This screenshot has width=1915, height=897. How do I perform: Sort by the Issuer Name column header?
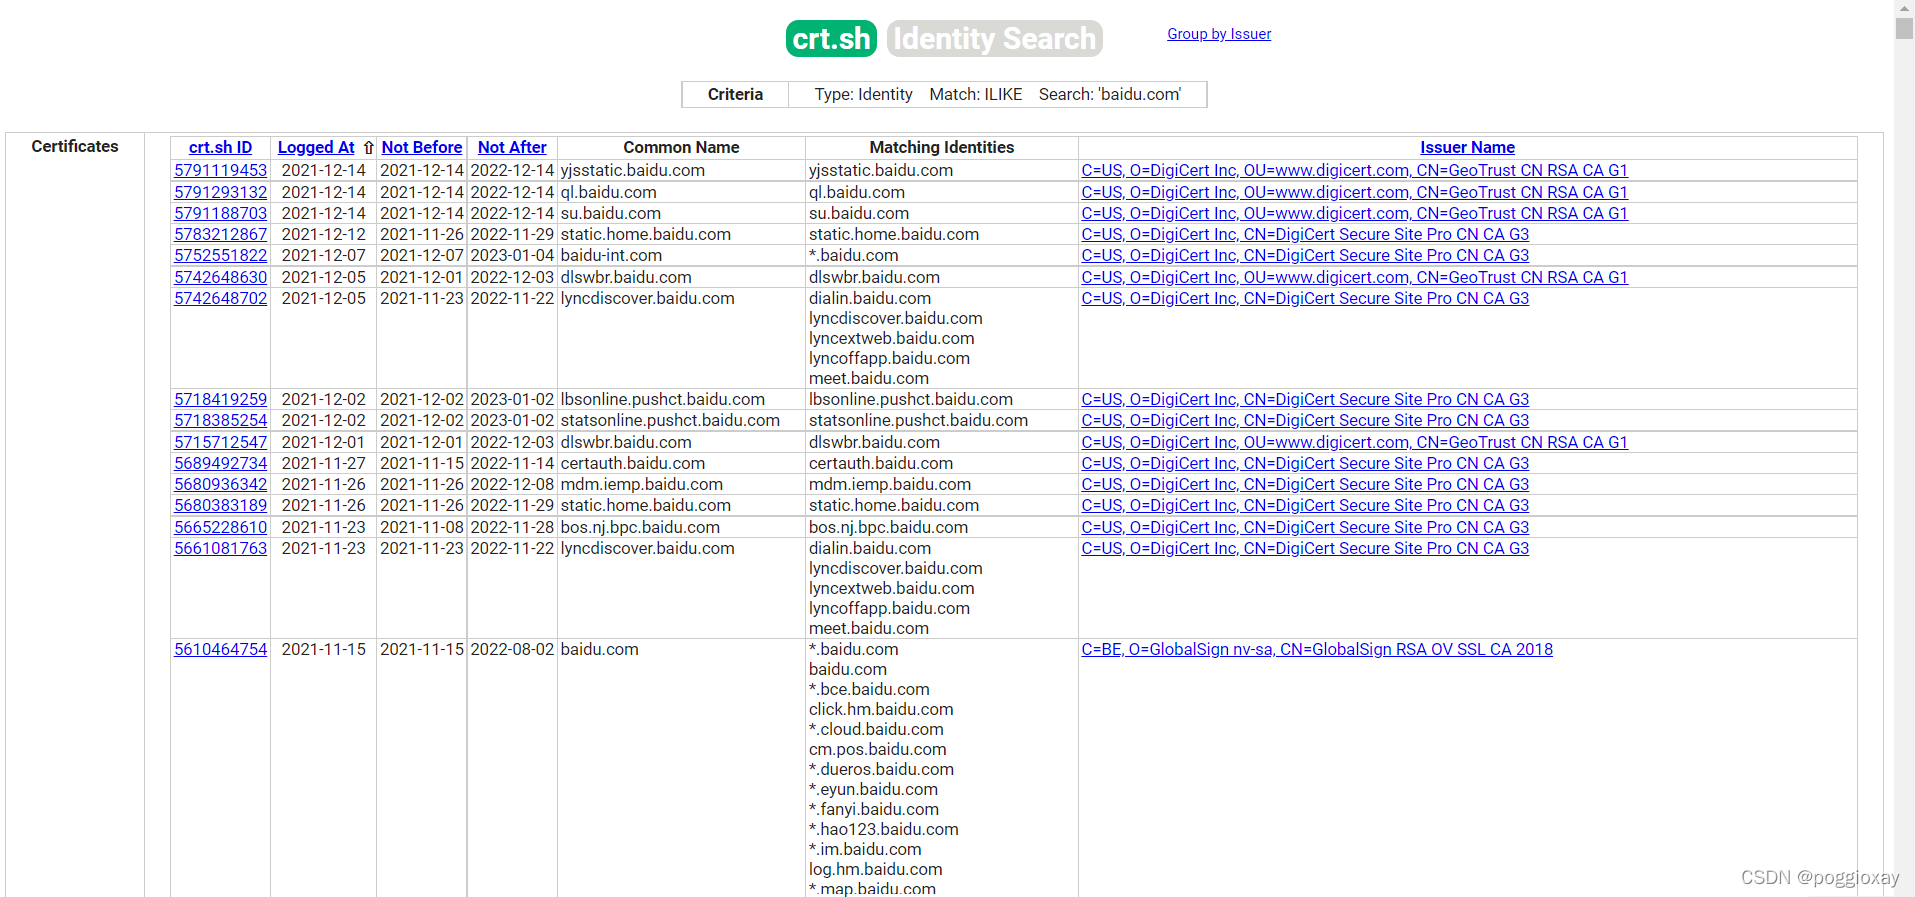tap(1467, 147)
